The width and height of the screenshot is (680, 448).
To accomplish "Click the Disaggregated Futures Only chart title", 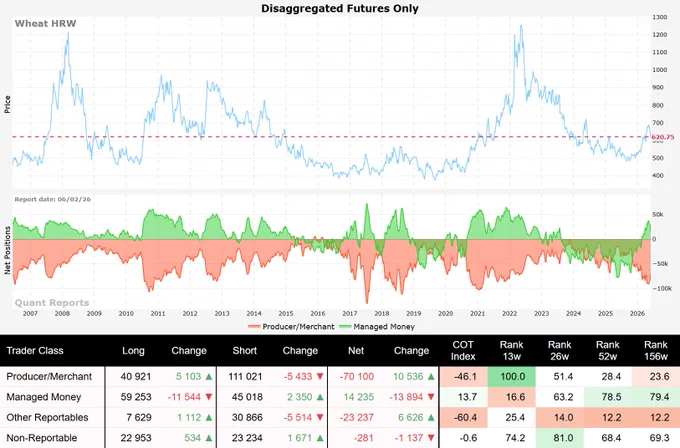I will pyautogui.click(x=340, y=8).
